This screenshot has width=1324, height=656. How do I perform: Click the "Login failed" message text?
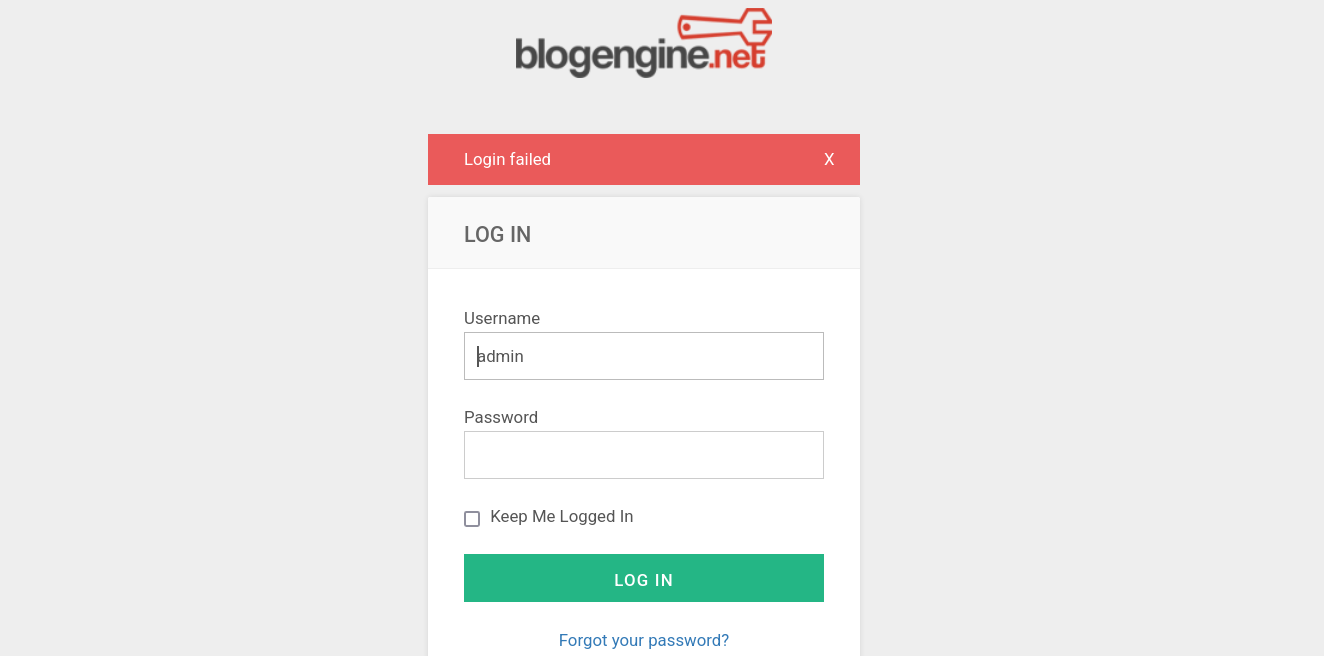point(507,159)
